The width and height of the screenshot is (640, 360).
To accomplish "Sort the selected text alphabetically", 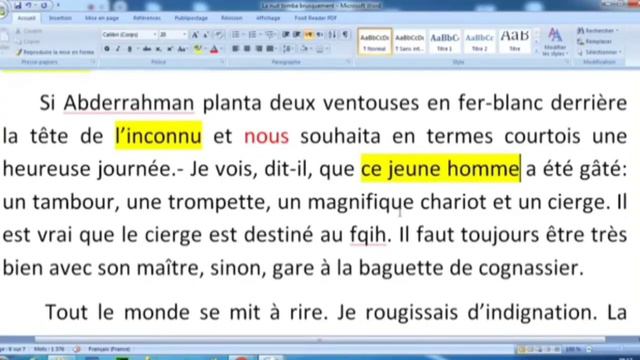I will (333, 35).
